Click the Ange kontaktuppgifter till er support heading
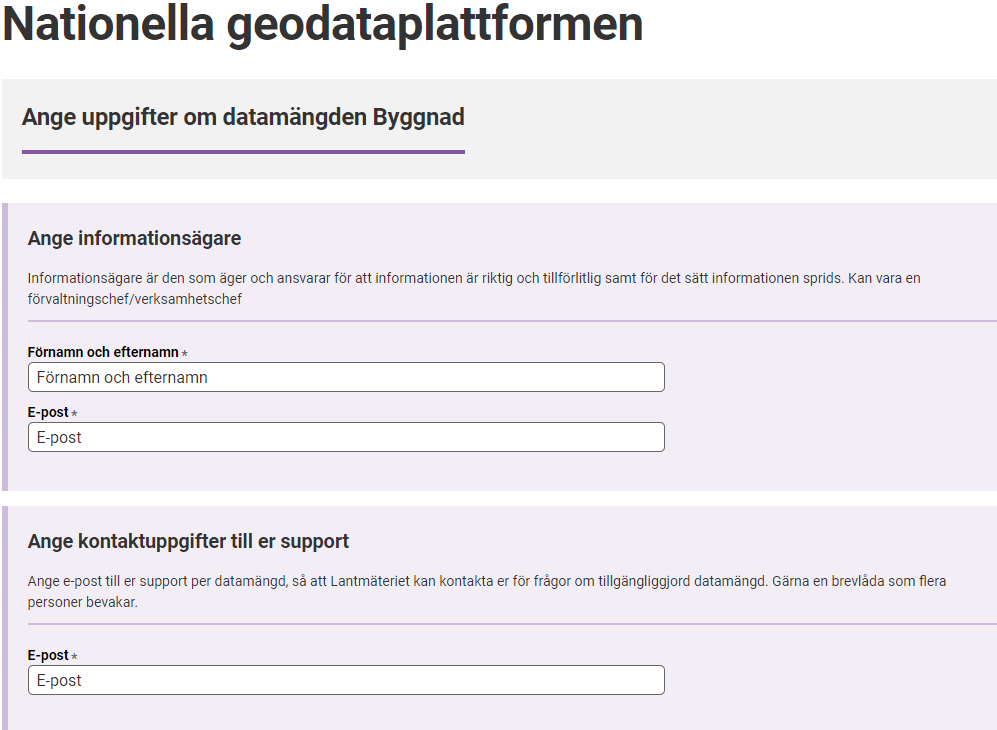 click(188, 541)
